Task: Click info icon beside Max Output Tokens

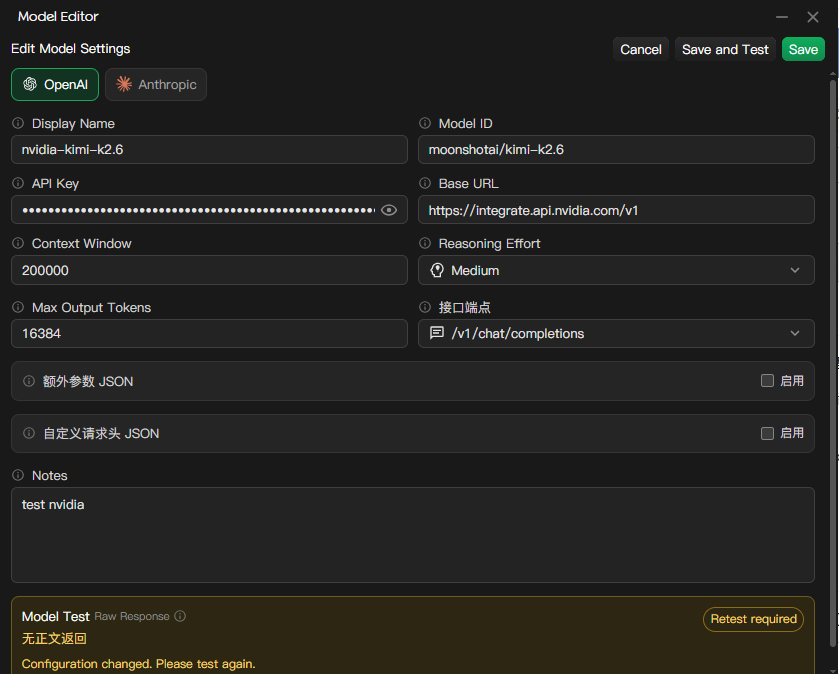Action: [x=18, y=307]
